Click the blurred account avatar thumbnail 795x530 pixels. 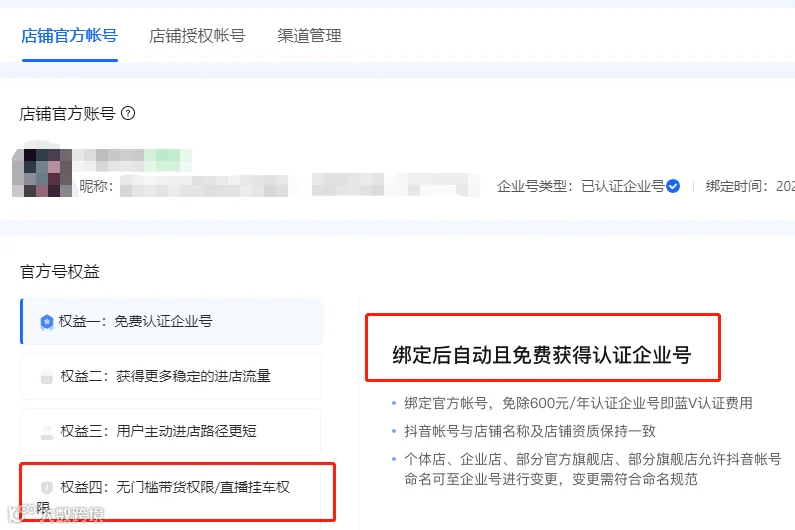42,173
